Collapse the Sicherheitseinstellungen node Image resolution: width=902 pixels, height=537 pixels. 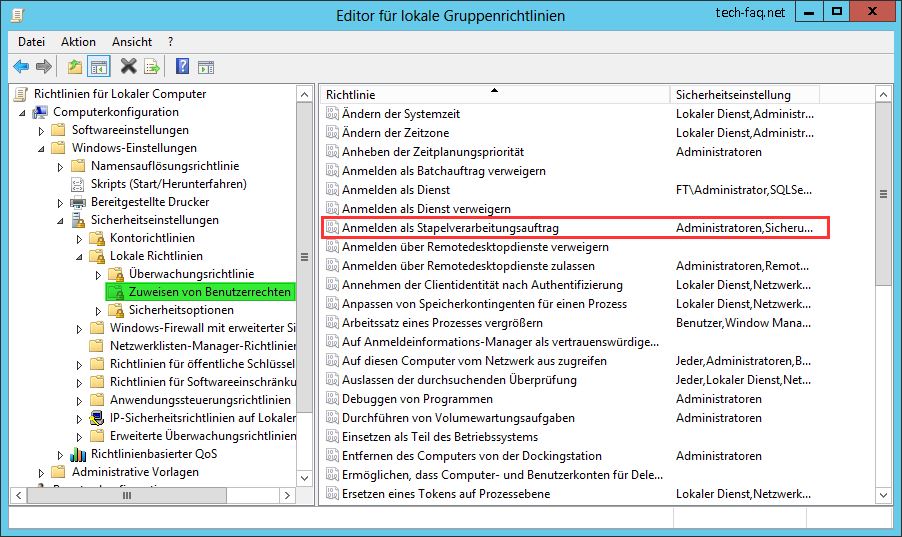click(60, 220)
